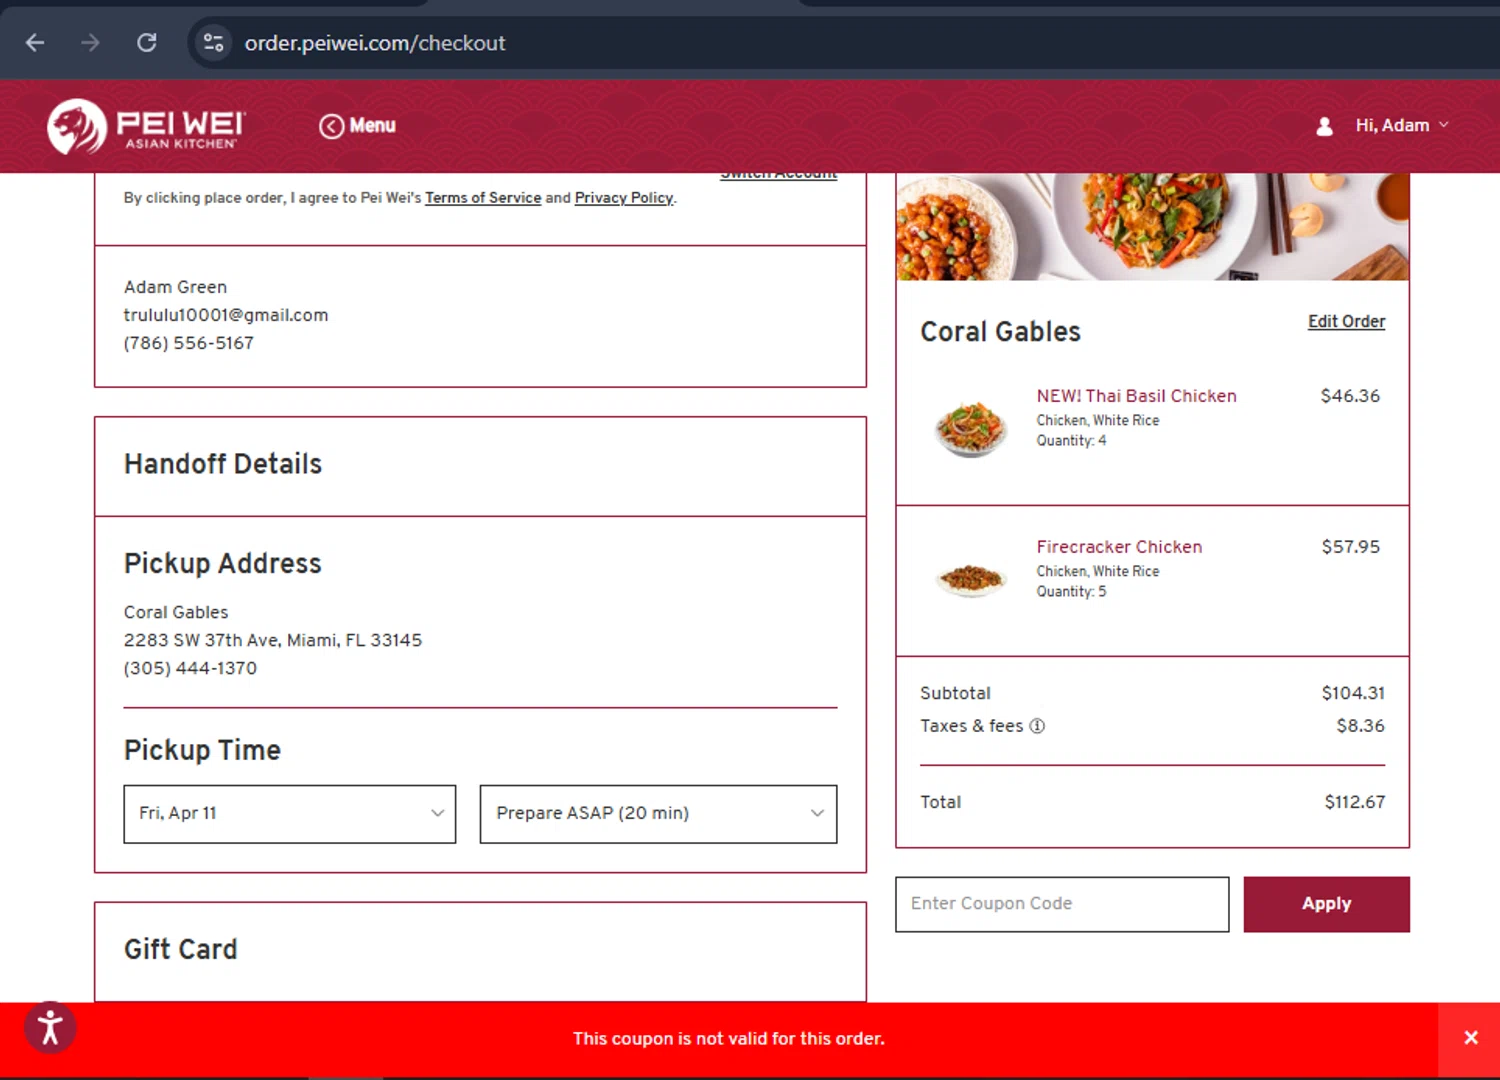Click the Edit Order link
Screen dimensions: 1500x1080
[1346, 321]
